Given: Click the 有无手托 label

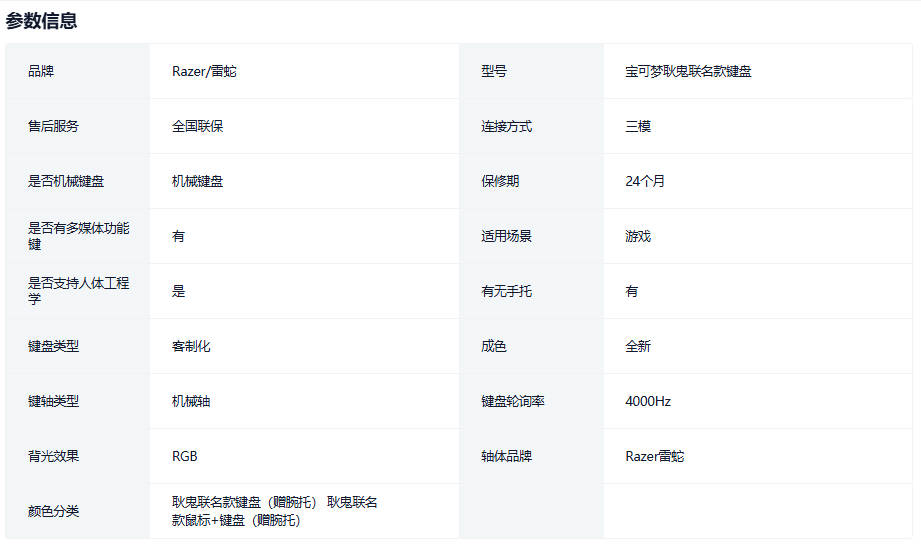Looking at the screenshot, I should [x=506, y=291].
